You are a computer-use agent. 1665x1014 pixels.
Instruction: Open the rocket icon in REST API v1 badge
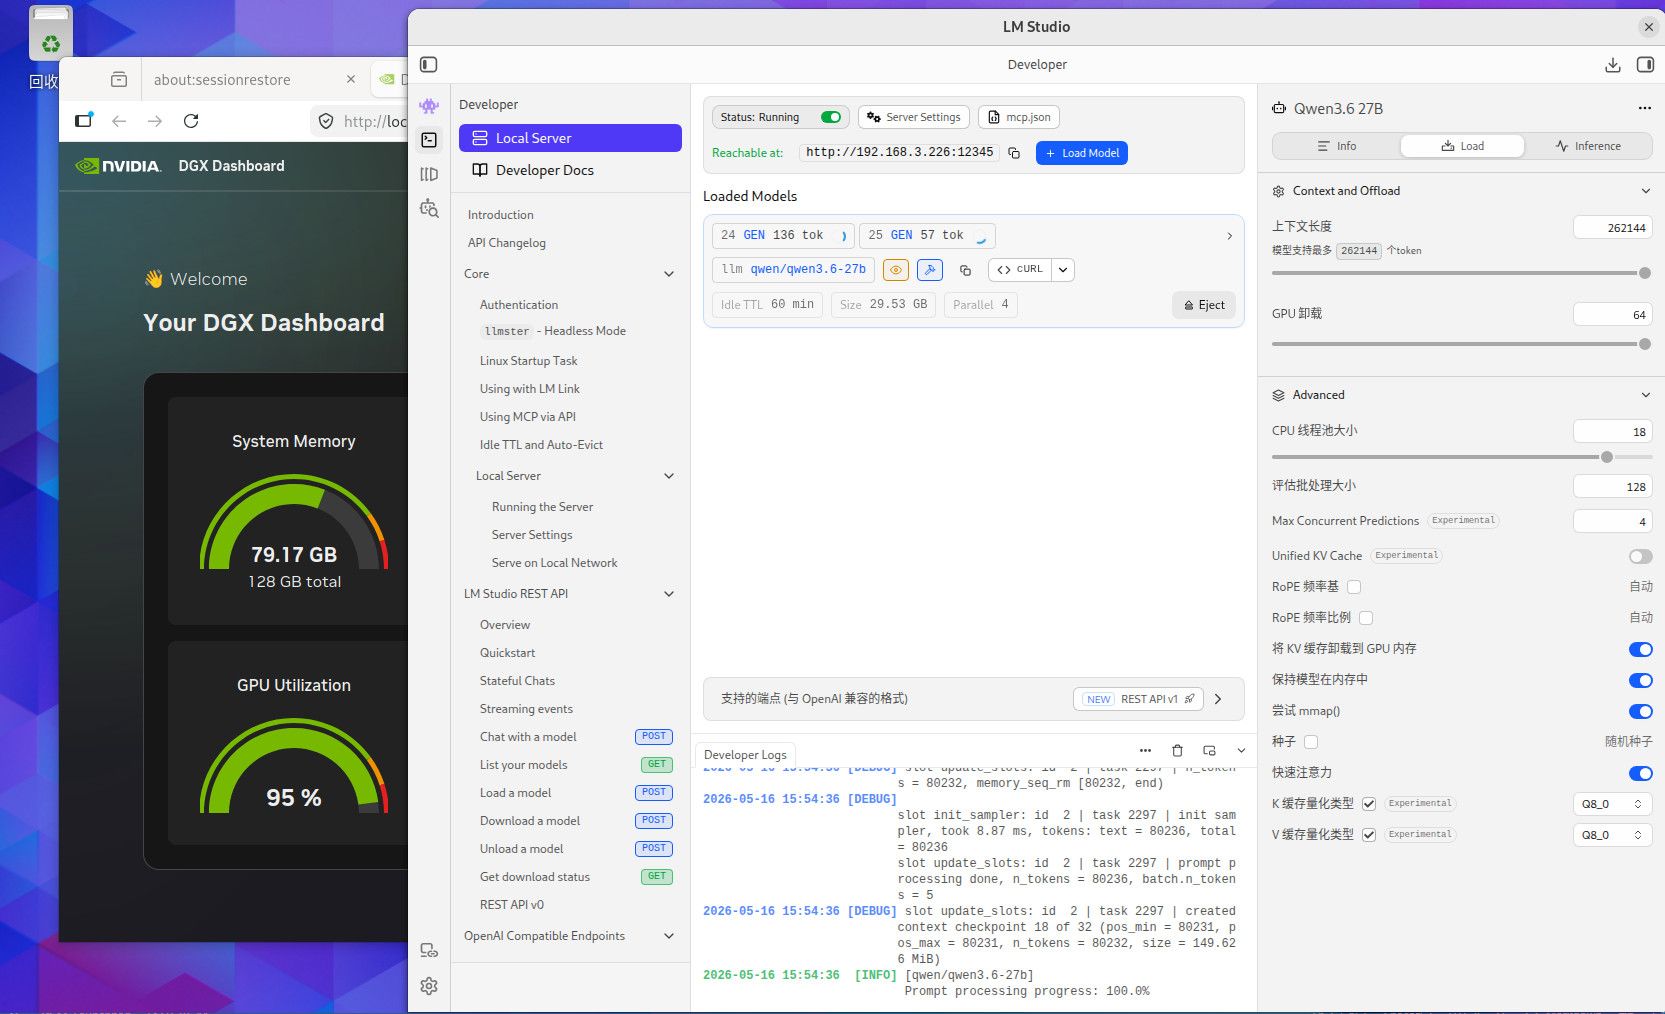(x=1189, y=699)
